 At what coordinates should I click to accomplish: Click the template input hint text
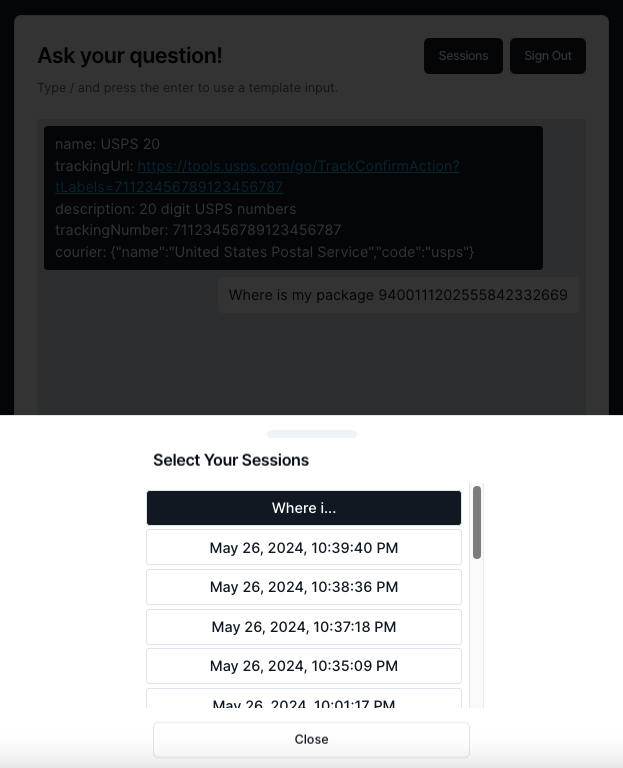coord(188,88)
